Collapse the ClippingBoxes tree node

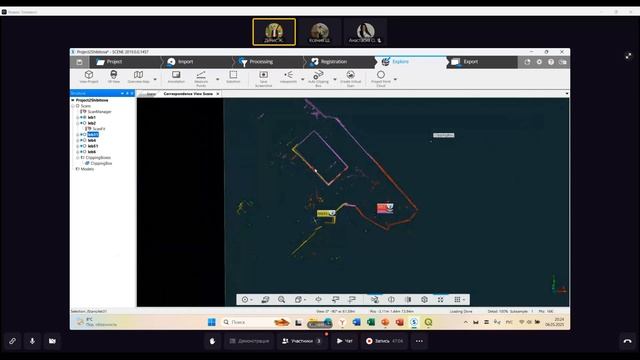tap(78, 158)
